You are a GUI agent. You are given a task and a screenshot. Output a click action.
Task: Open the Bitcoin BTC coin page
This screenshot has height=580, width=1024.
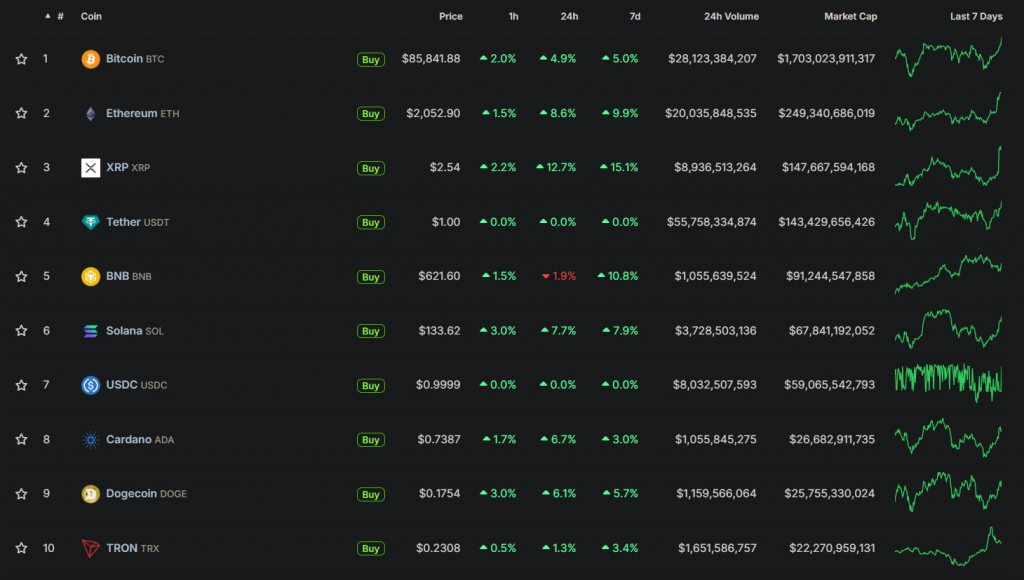135,59
